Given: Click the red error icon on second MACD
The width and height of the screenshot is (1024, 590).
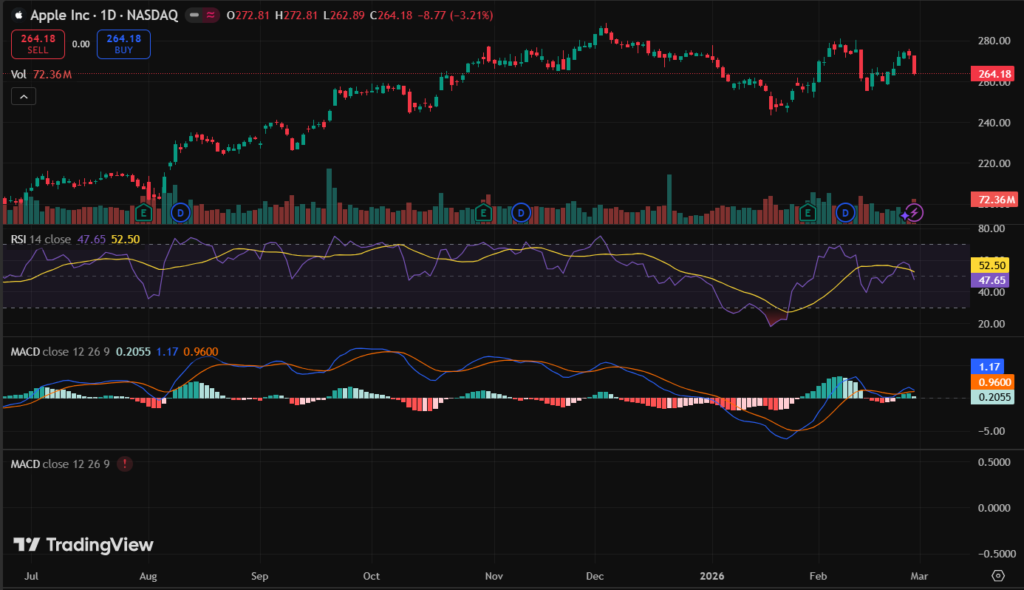Looking at the screenshot, I should pyautogui.click(x=124, y=464).
